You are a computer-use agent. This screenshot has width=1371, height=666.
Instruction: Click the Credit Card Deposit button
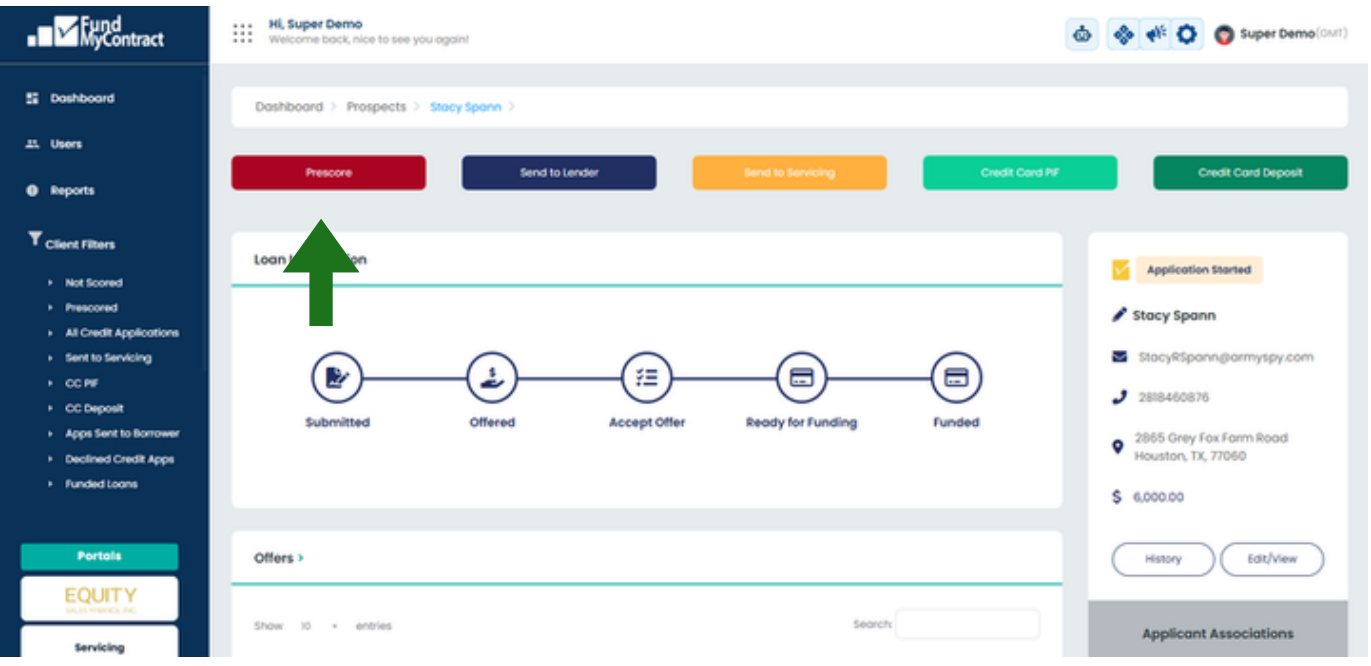click(x=1250, y=173)
